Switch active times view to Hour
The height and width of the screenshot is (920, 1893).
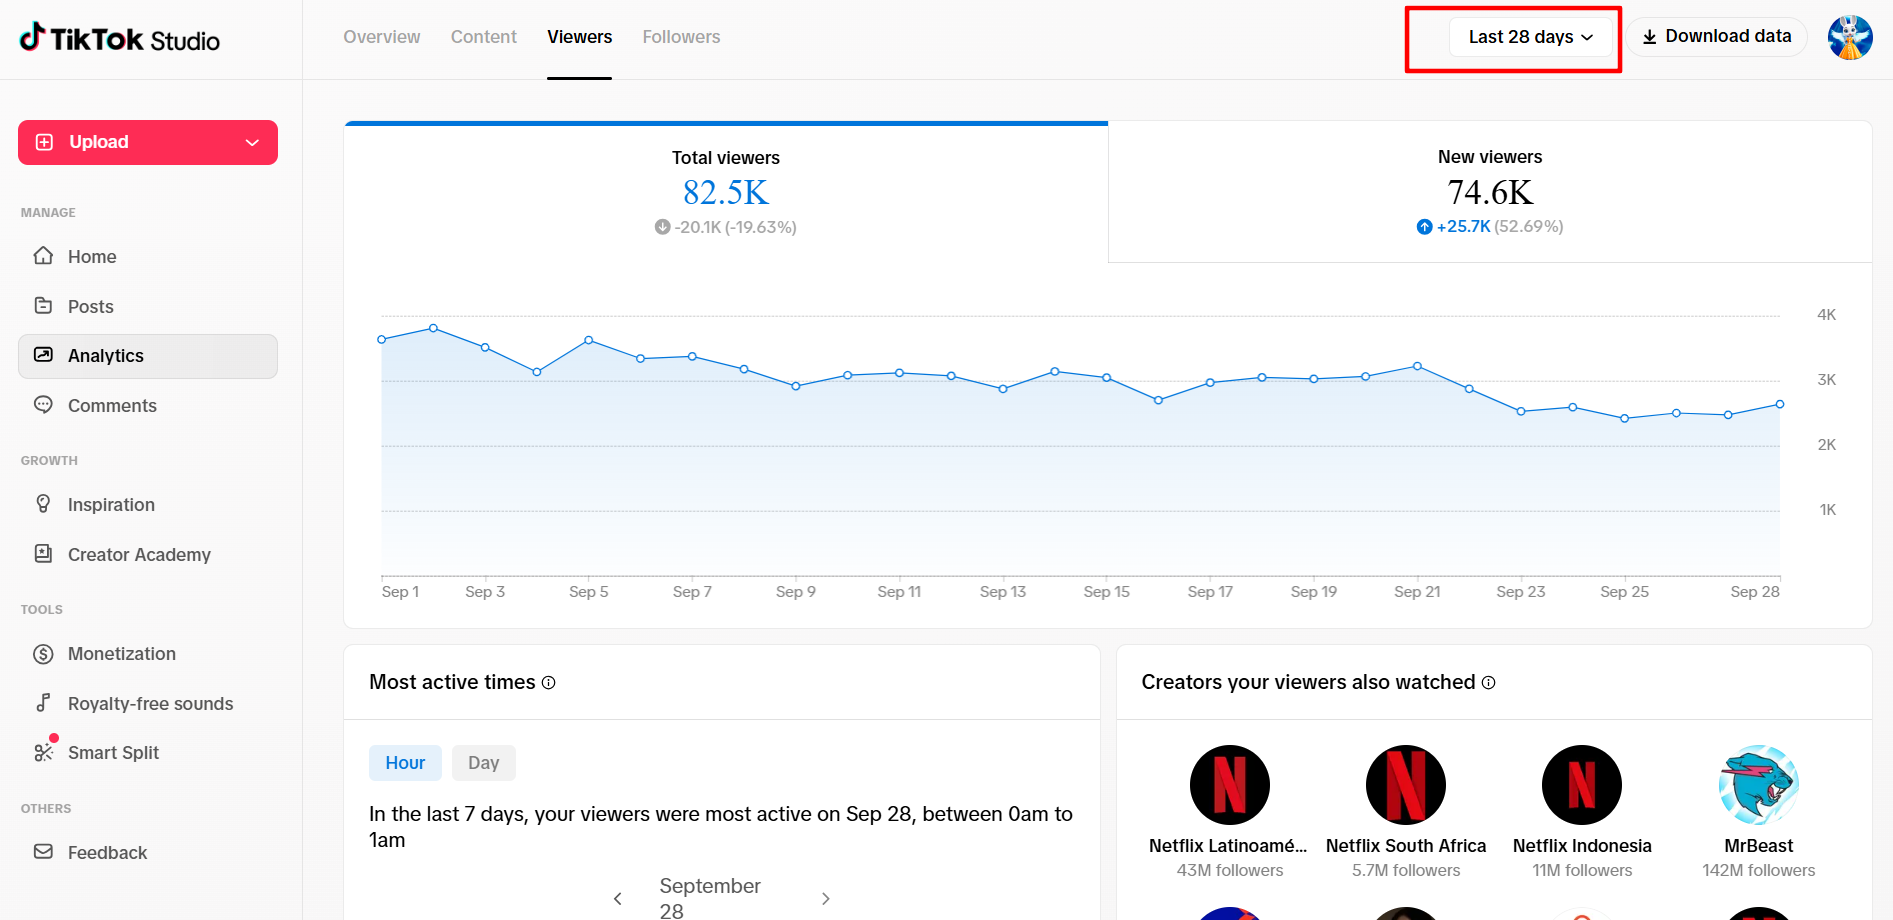pos(405,763)
